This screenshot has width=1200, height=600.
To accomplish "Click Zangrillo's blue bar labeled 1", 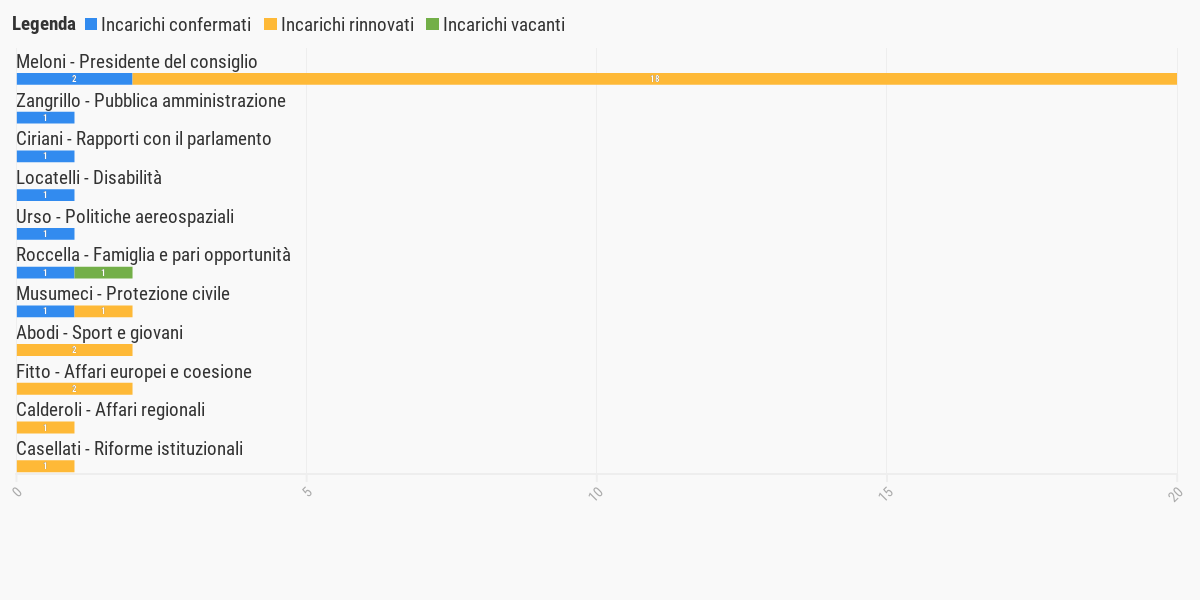I will coord(45,118).
